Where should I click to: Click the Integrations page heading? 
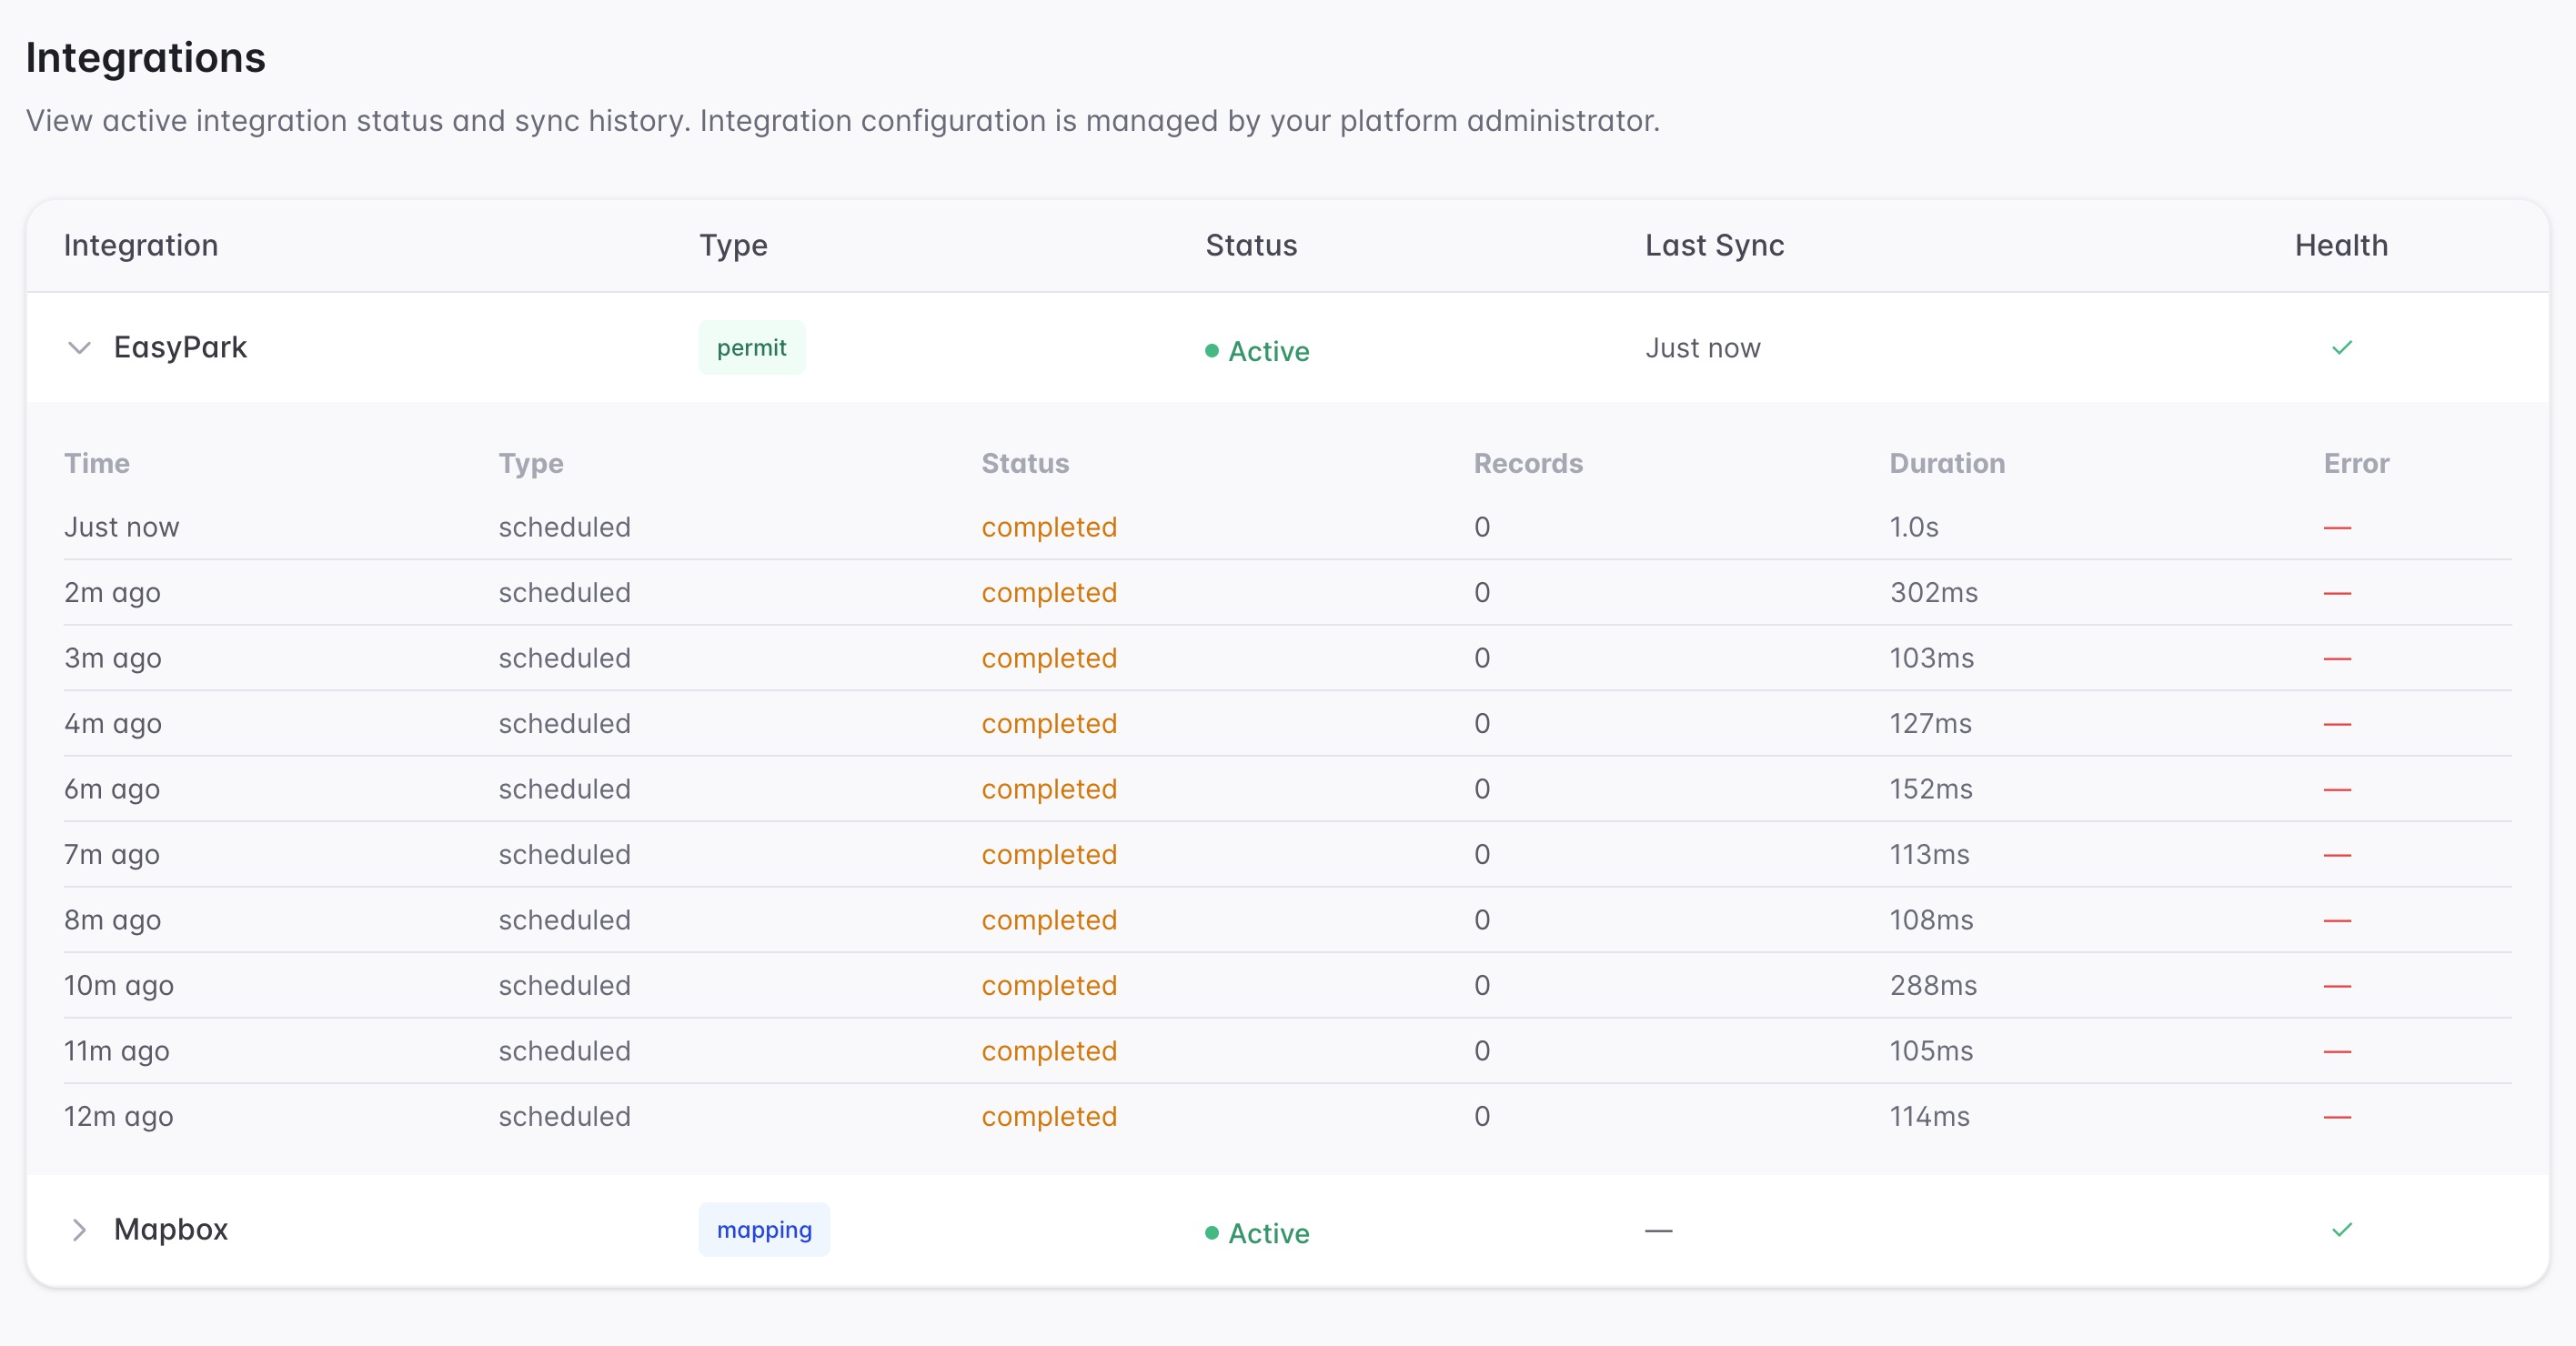click(x=146, y=57)
